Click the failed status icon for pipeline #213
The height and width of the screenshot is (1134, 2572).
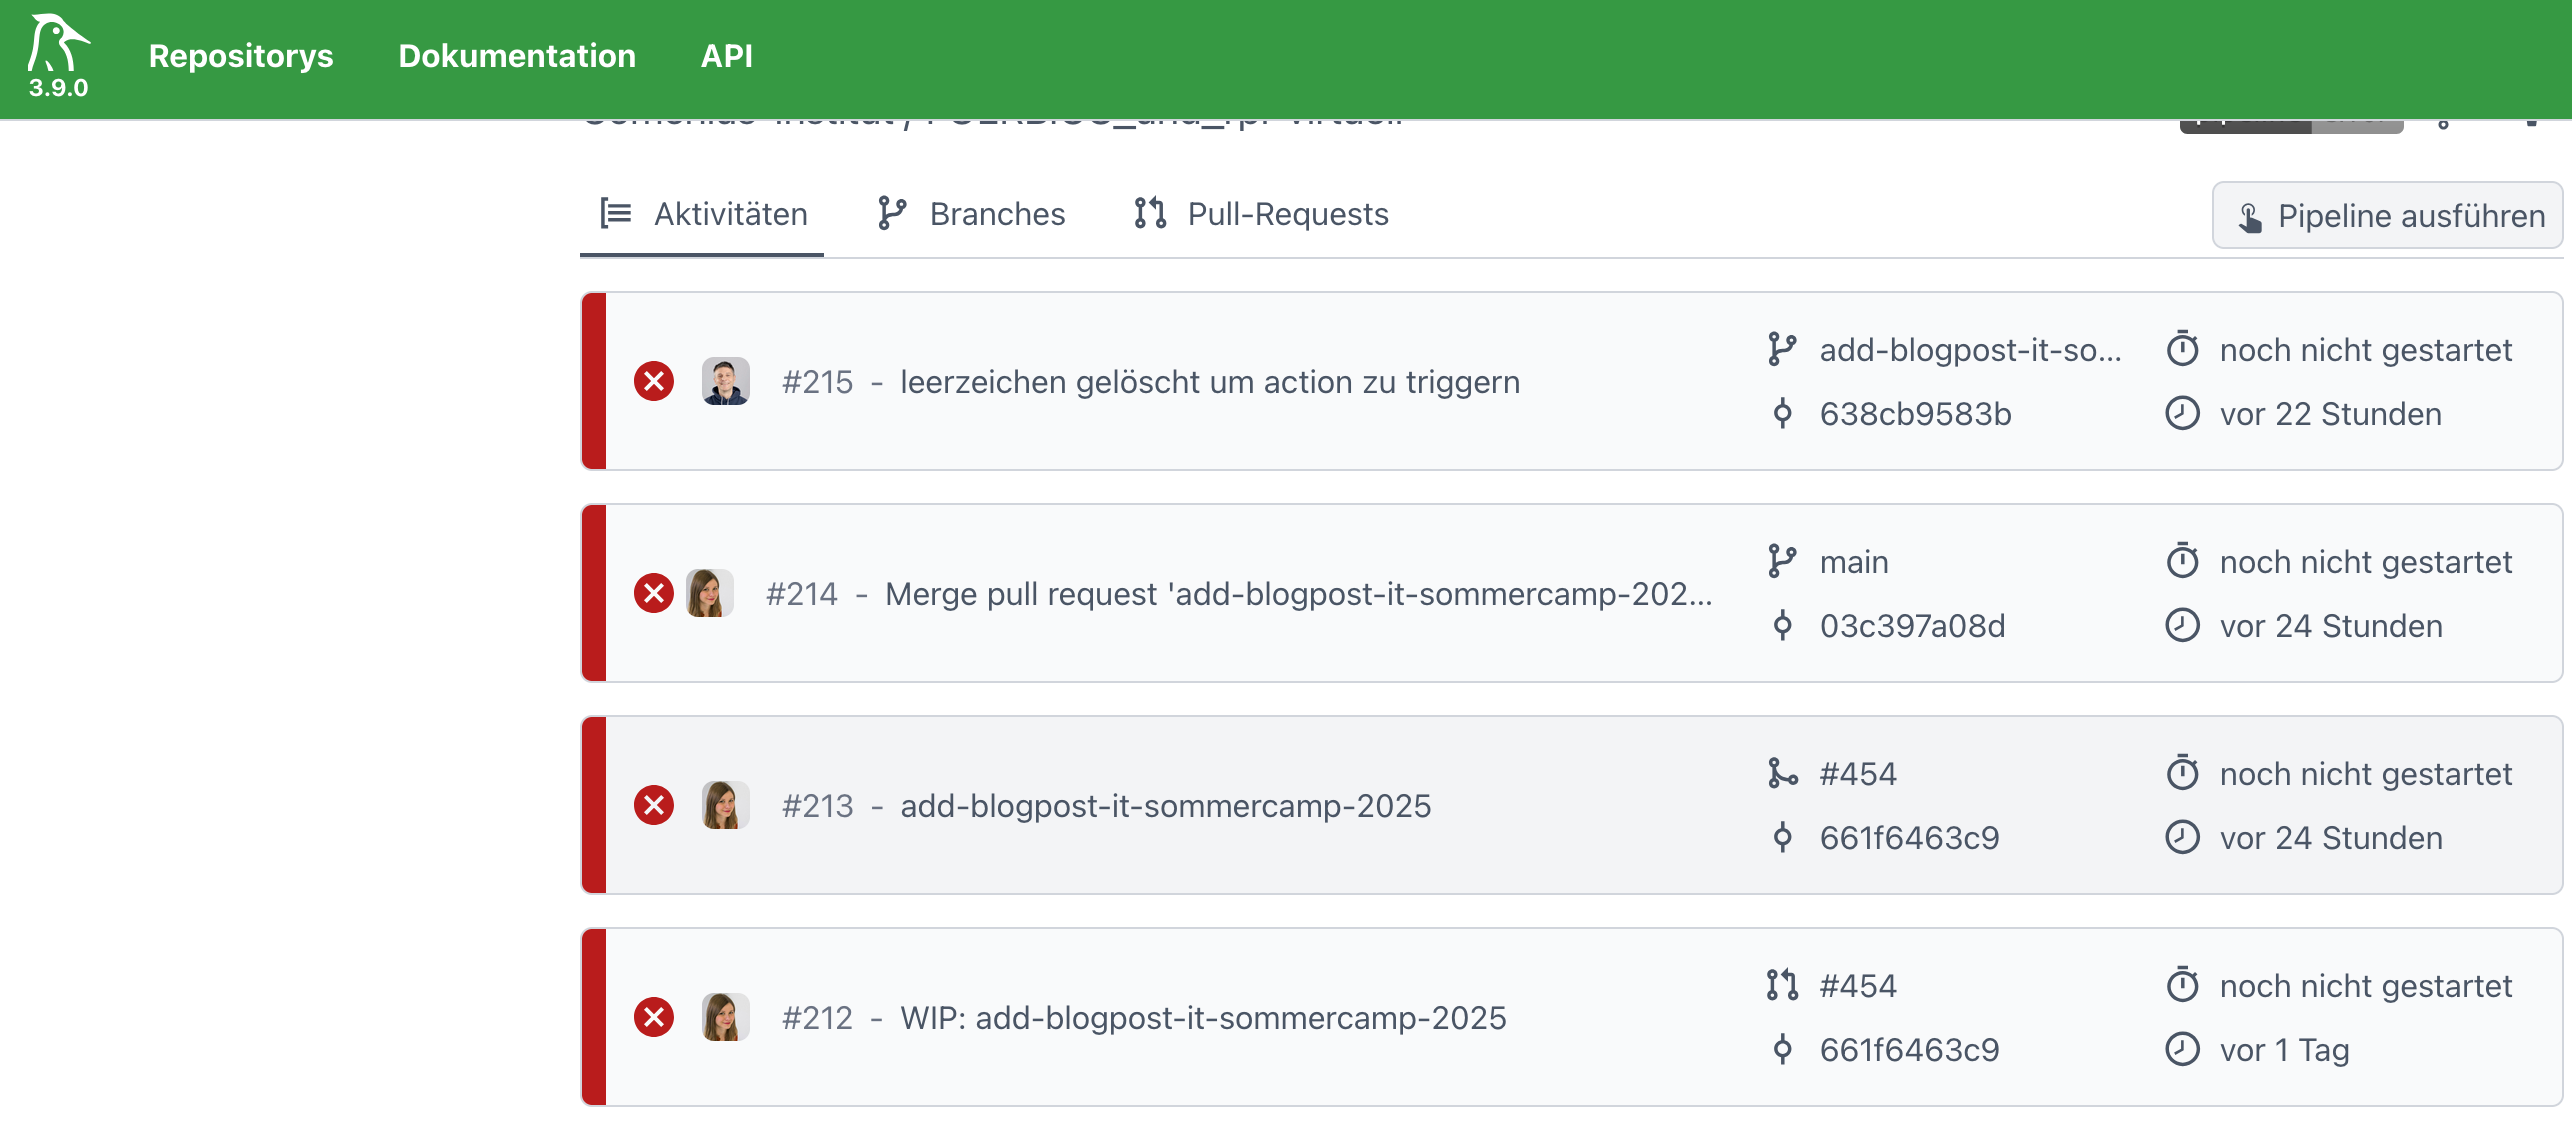click(654, 805)
